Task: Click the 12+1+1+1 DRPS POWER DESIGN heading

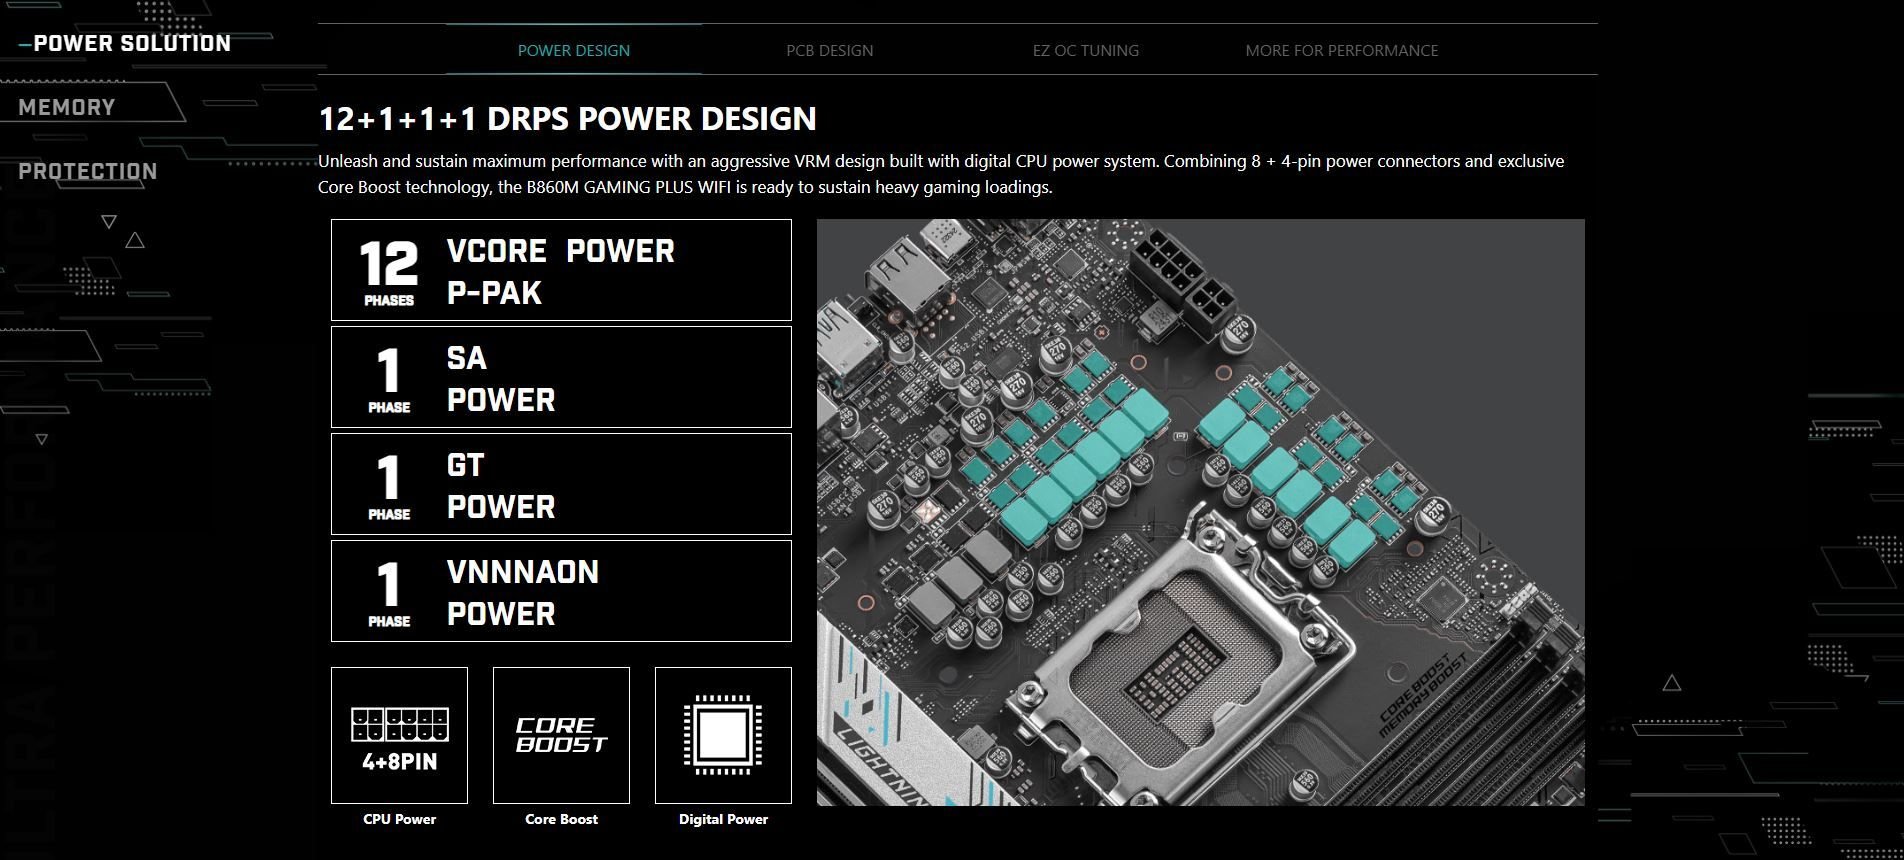Action: point(567,119)
